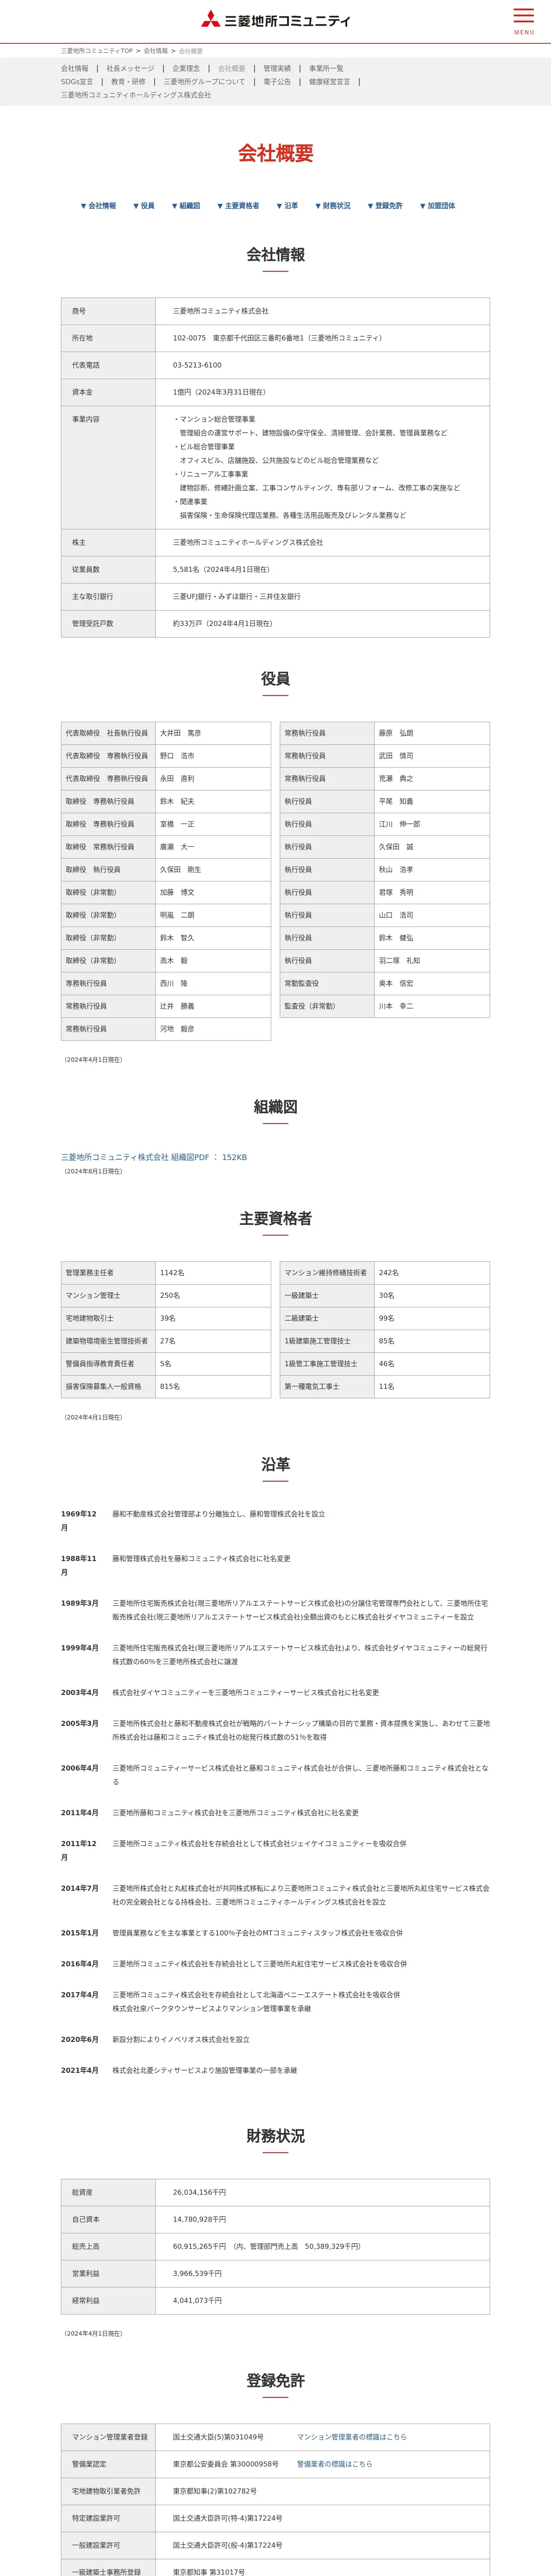This screenshot has height=2576, width=551.
Task: Click the 藤原 弘朗 officer name
Action: tap(396, 733)
